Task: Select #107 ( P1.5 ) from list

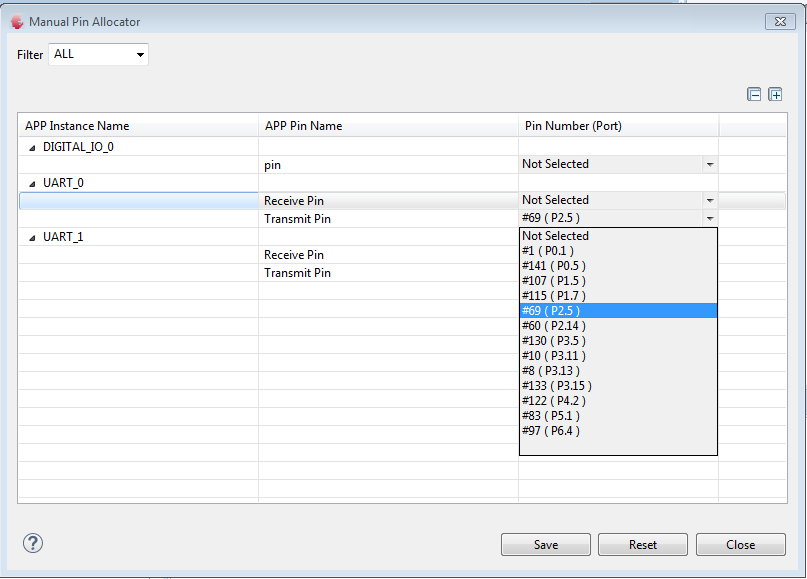Action: [618, 280]
